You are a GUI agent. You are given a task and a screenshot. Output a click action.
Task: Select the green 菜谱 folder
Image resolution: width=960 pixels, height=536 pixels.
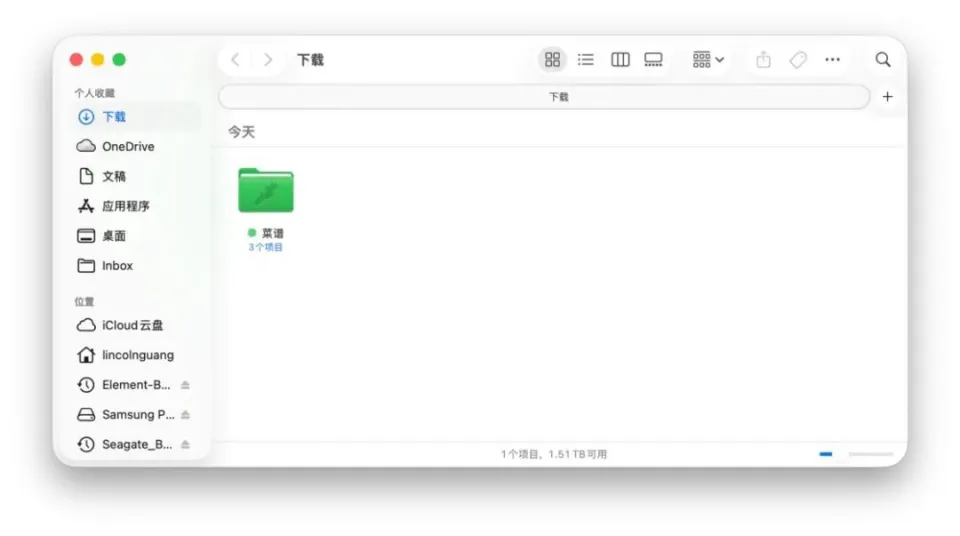pyautogui.click(x=266, y=190)
